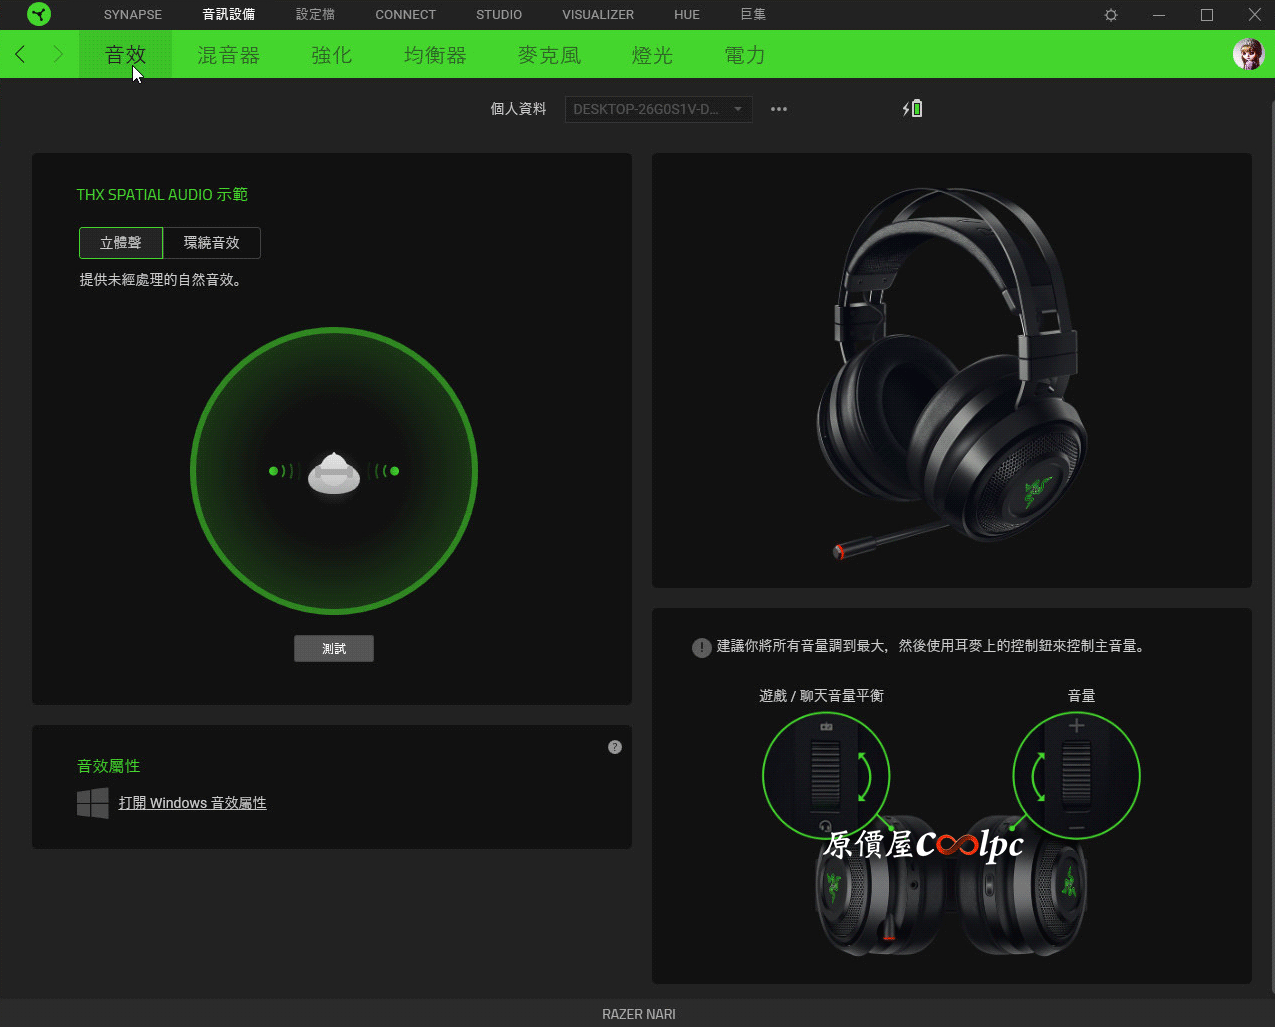Expand the 個人資料 profile dropdown

coord(659,109)
